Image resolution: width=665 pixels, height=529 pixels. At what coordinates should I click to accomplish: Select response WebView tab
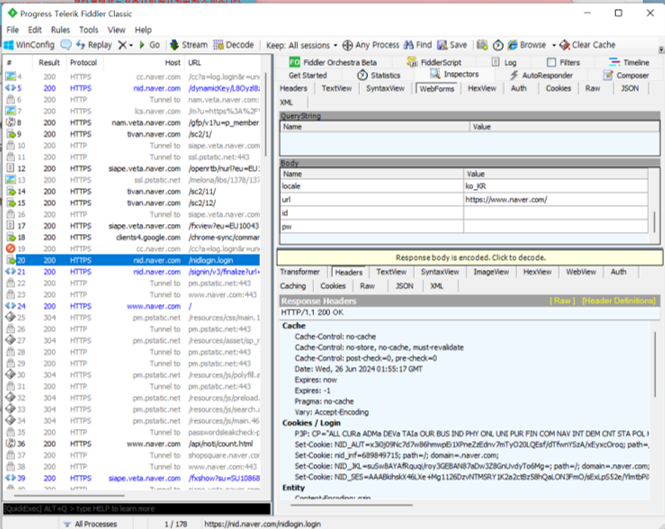[x=581, y=272]
